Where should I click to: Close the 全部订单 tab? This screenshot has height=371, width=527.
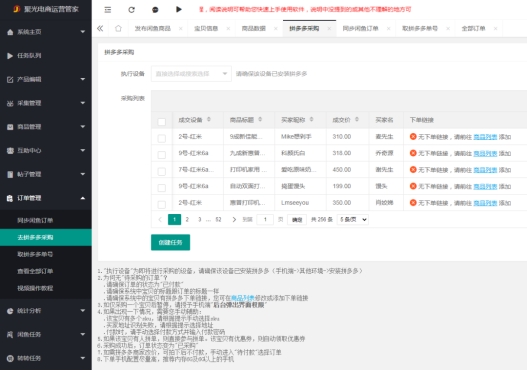click(x=495, y=29)
